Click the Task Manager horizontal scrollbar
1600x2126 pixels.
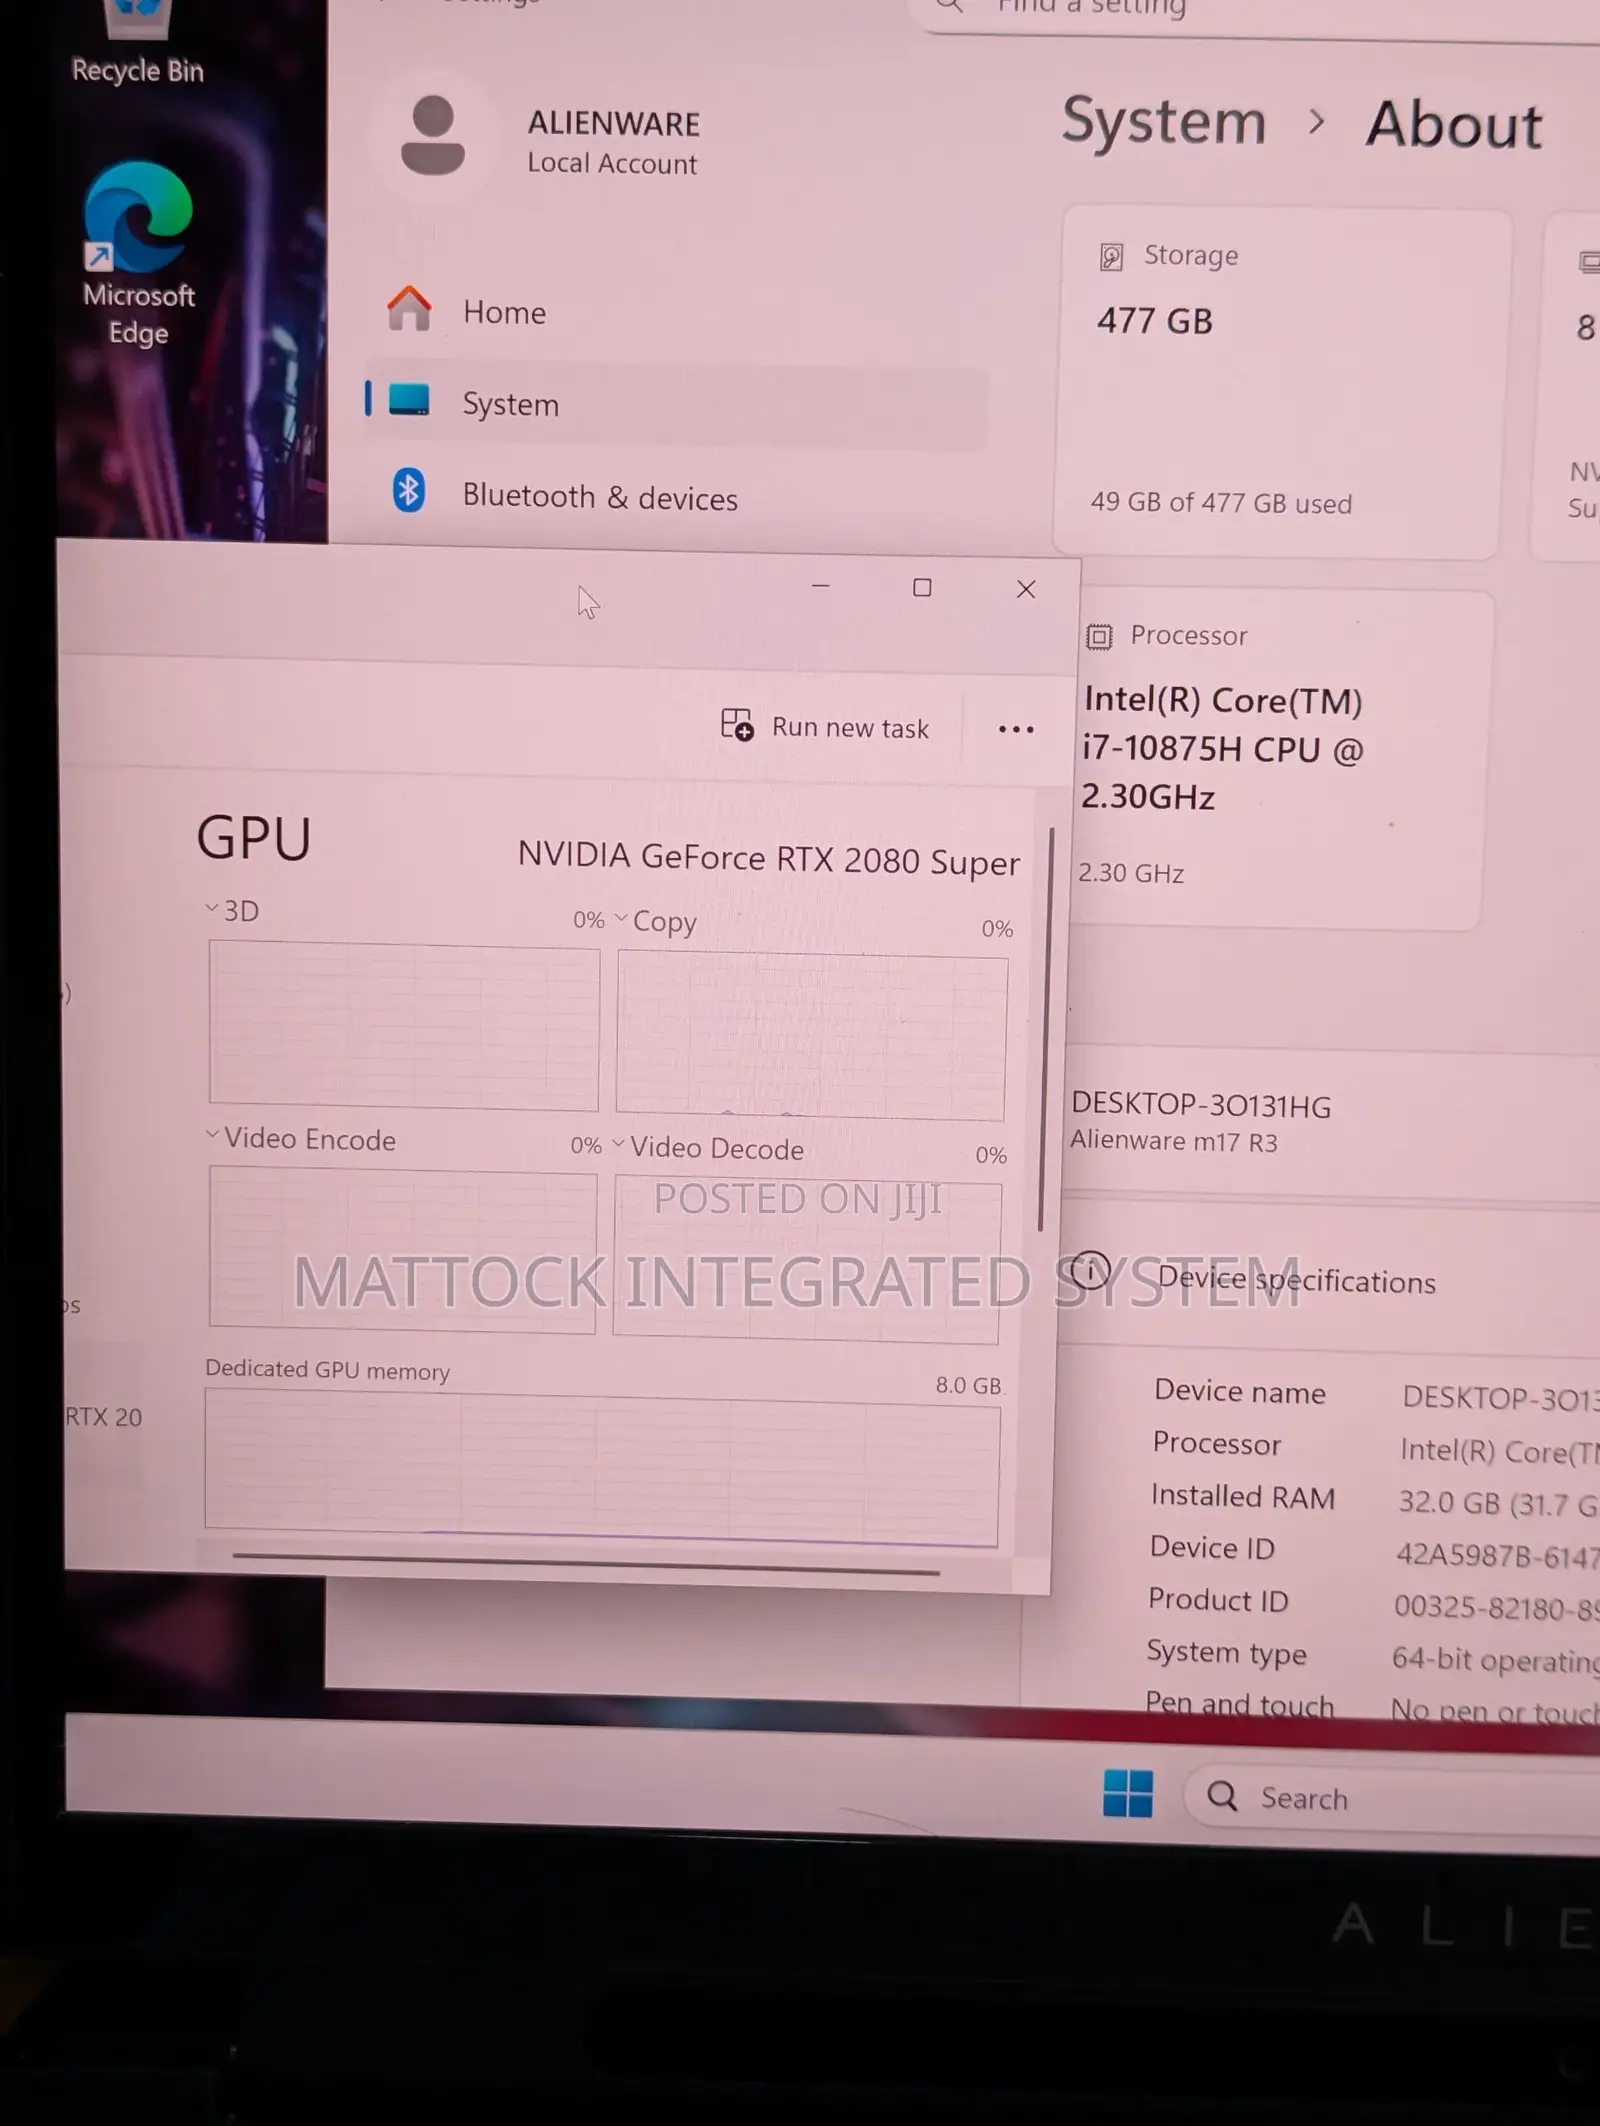click(586, 1563)
